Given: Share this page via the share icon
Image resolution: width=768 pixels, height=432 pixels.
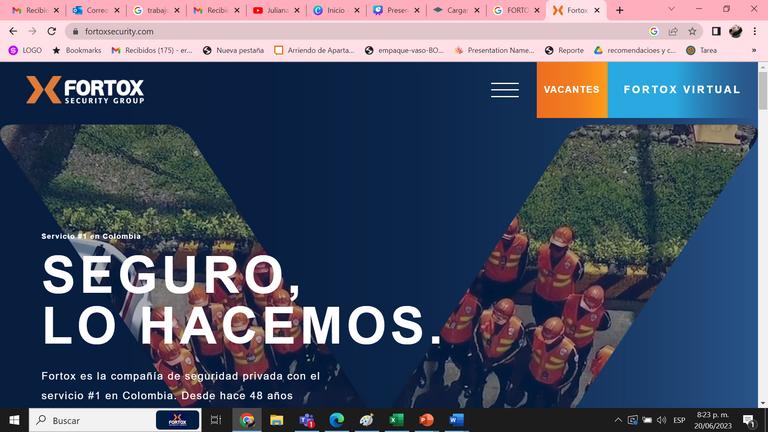Looking at the screenshot, I should [673, 31].
